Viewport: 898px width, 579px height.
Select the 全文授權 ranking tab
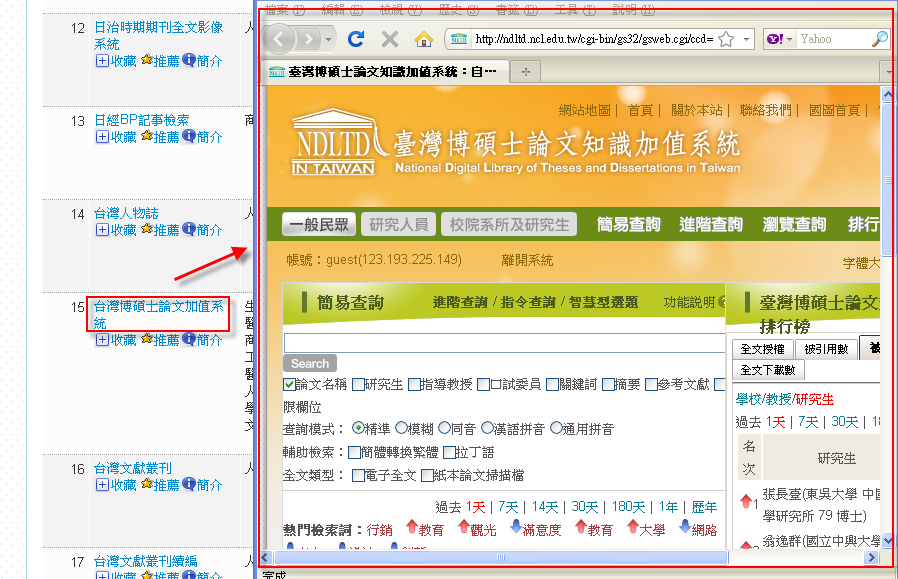pyautogui.click(x=762, y=349)
